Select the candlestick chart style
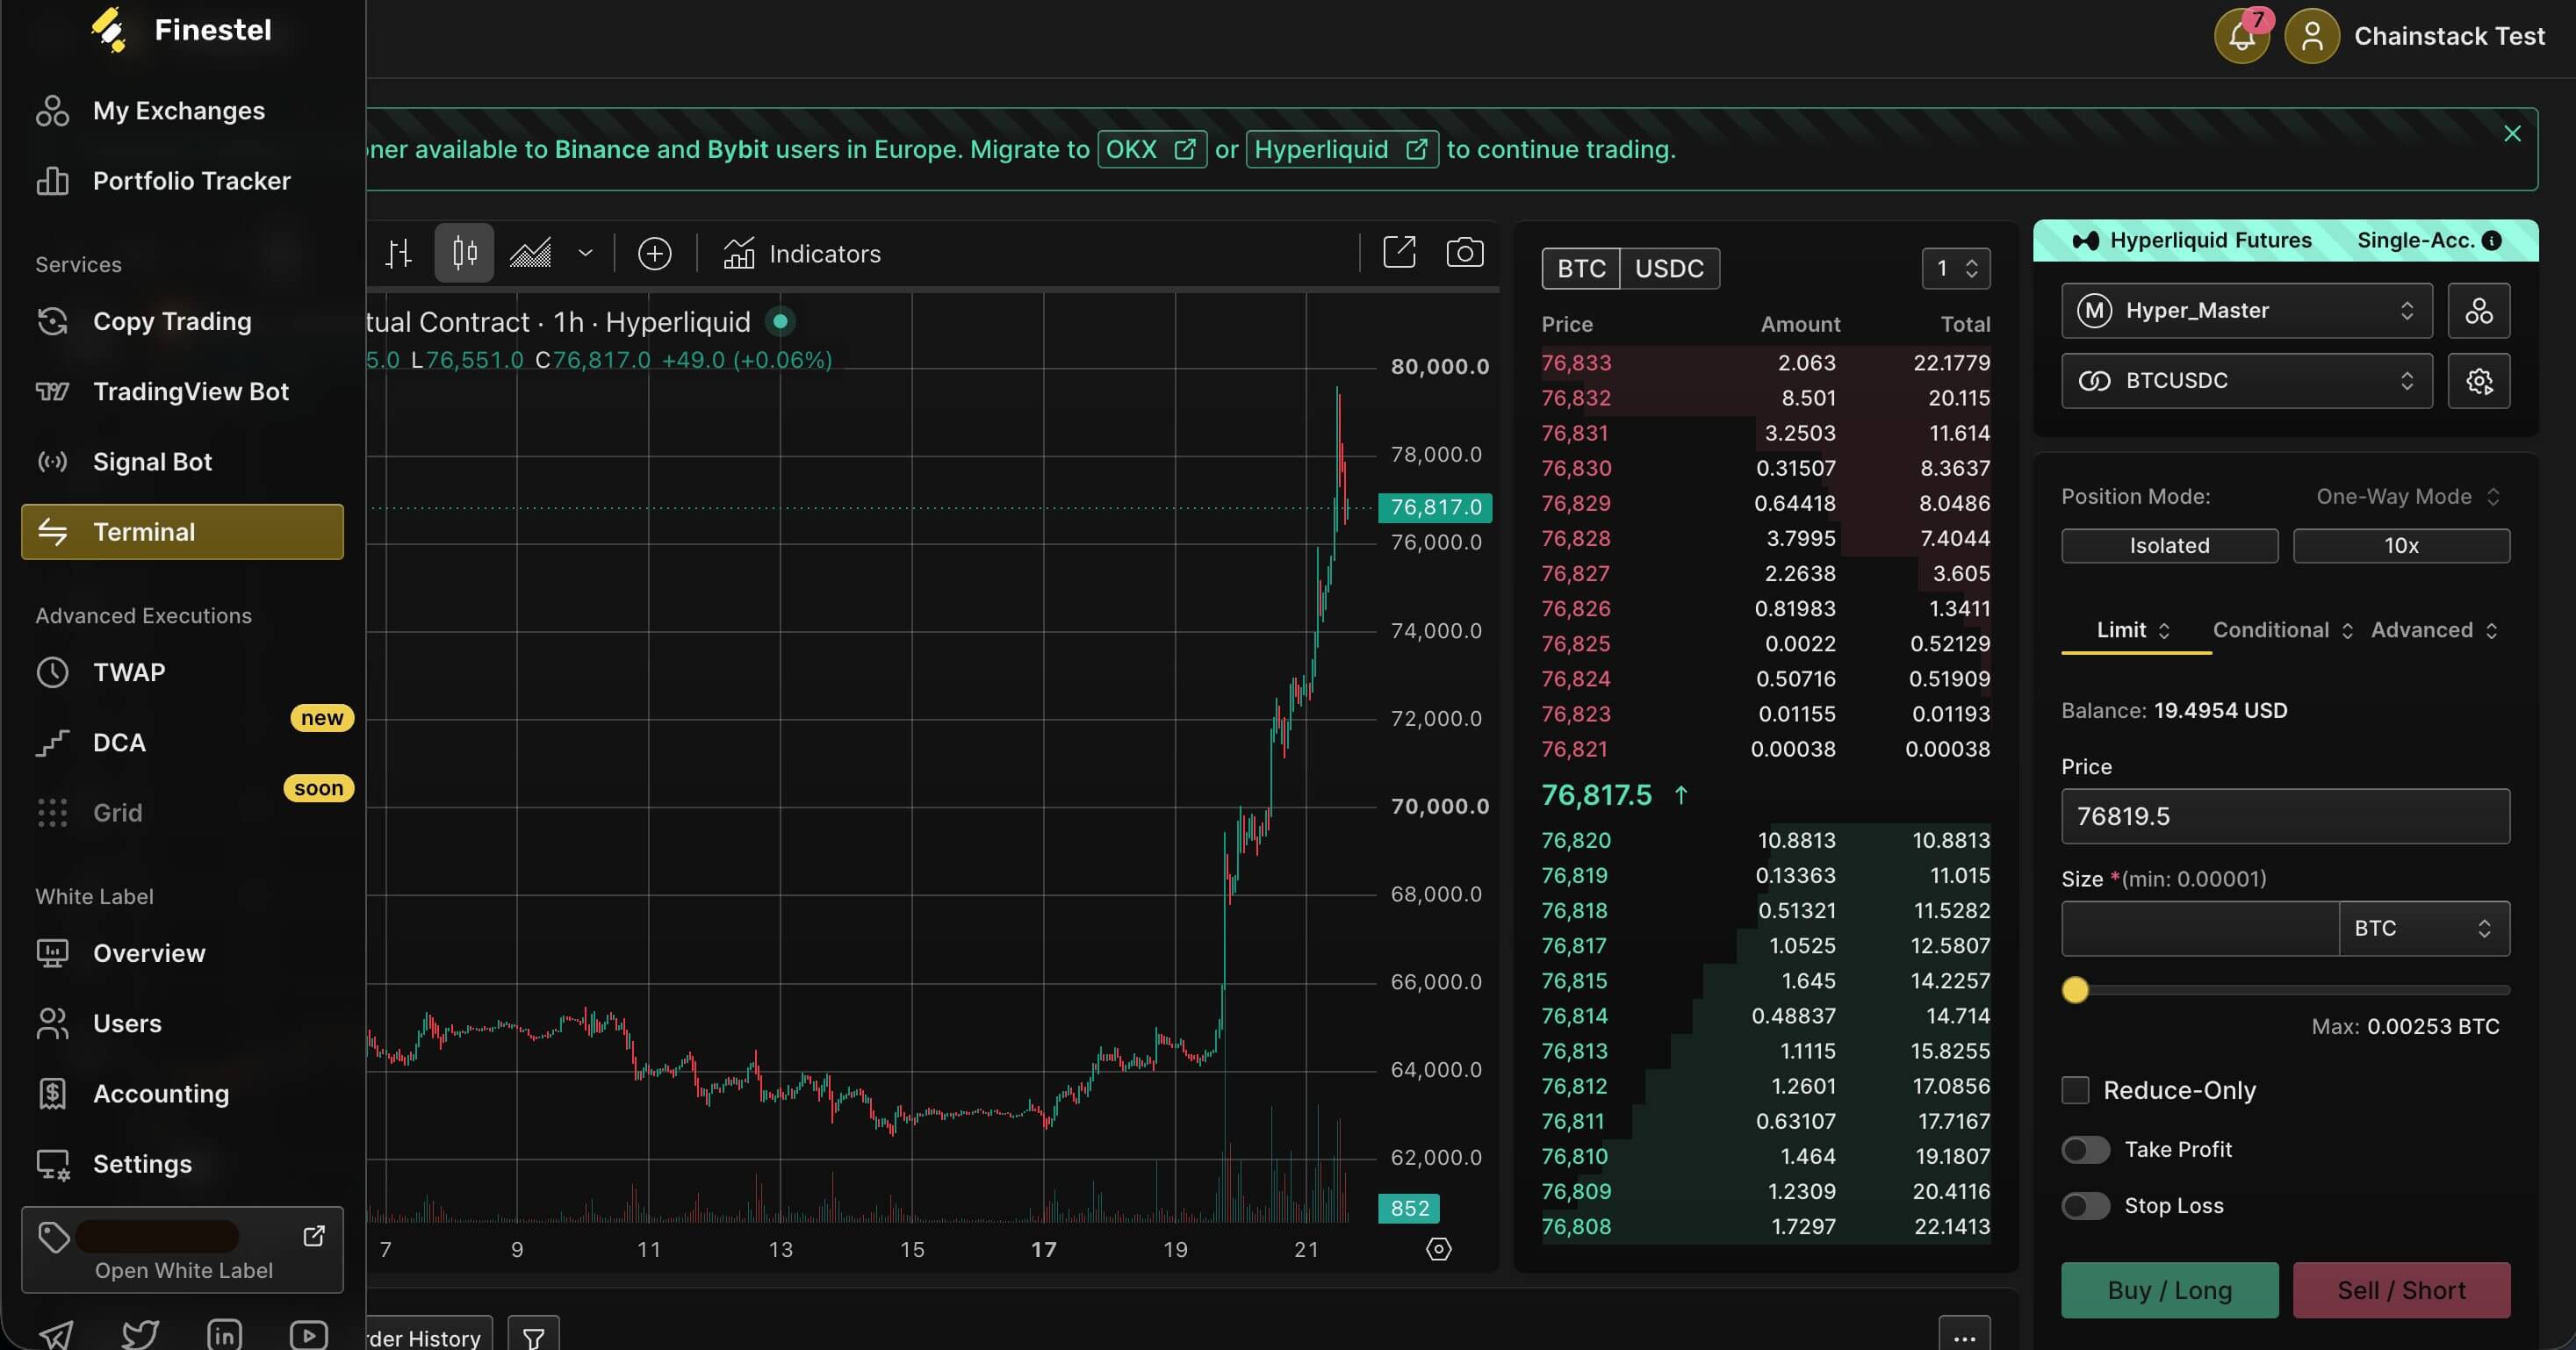The width and height of the screenshot is (2576, 1350). click(464, 253)
